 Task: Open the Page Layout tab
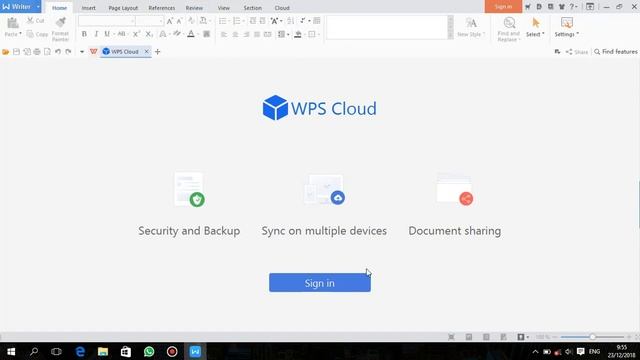pyautogui.click(x=123, y=8)
